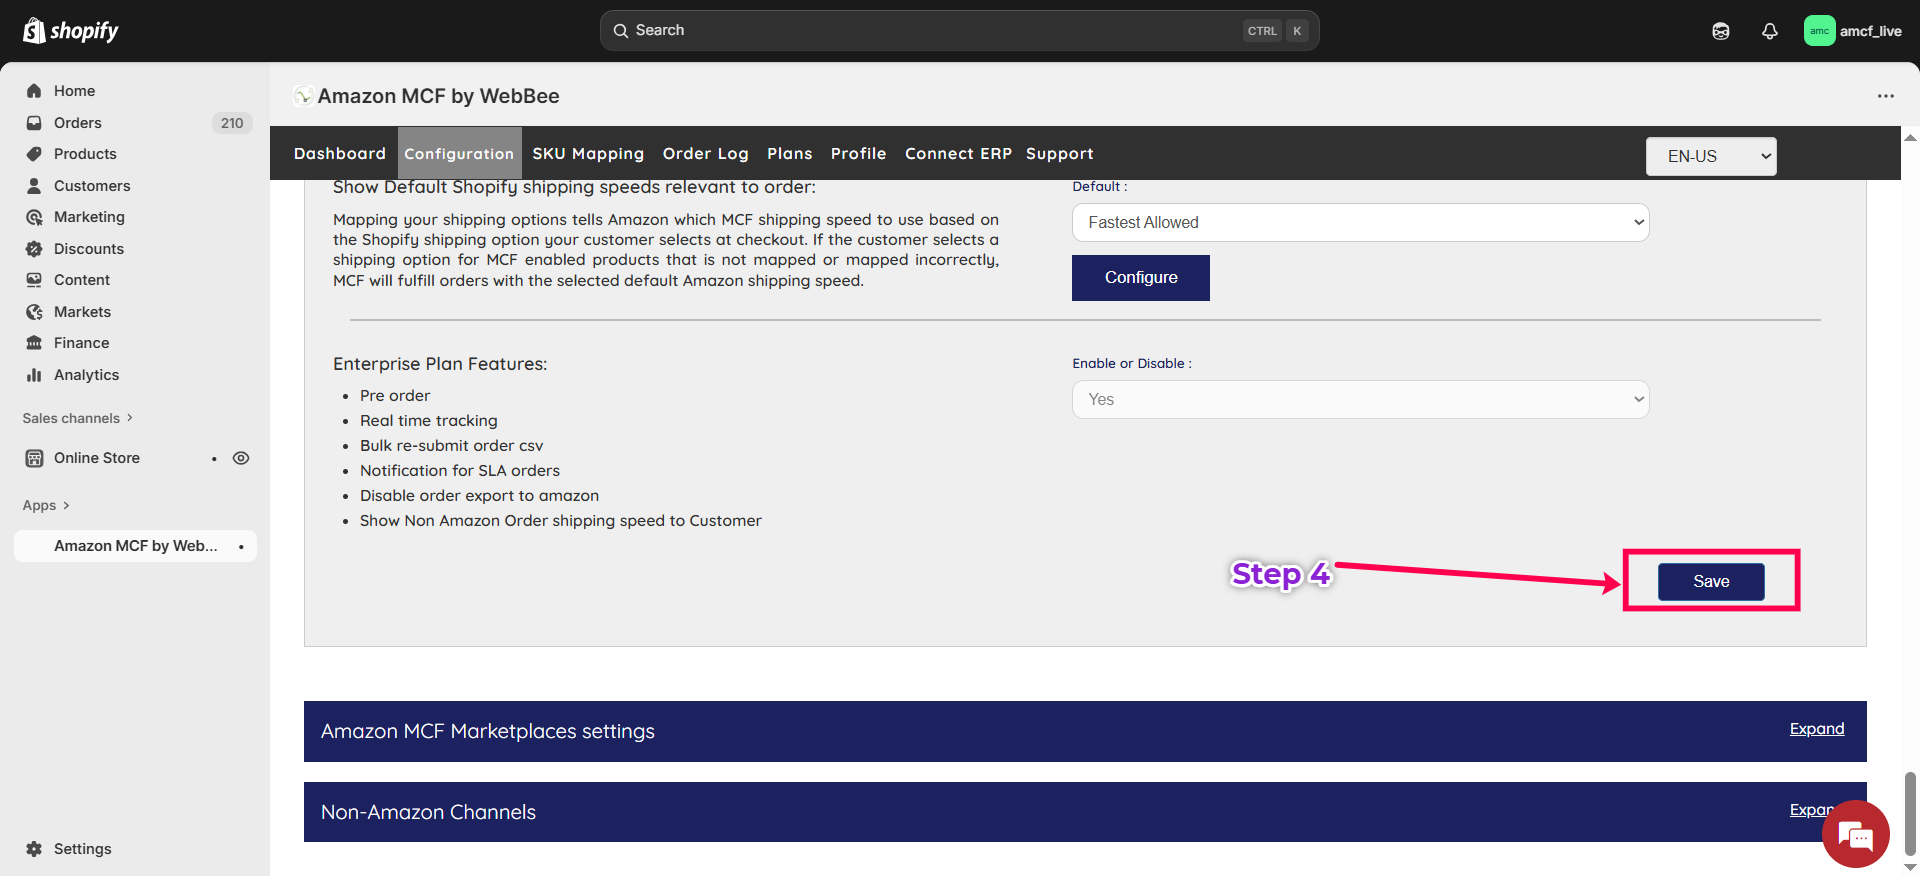Open the notifications bell
This screenshot has height=876, width=1920.
coord(1769,31)
